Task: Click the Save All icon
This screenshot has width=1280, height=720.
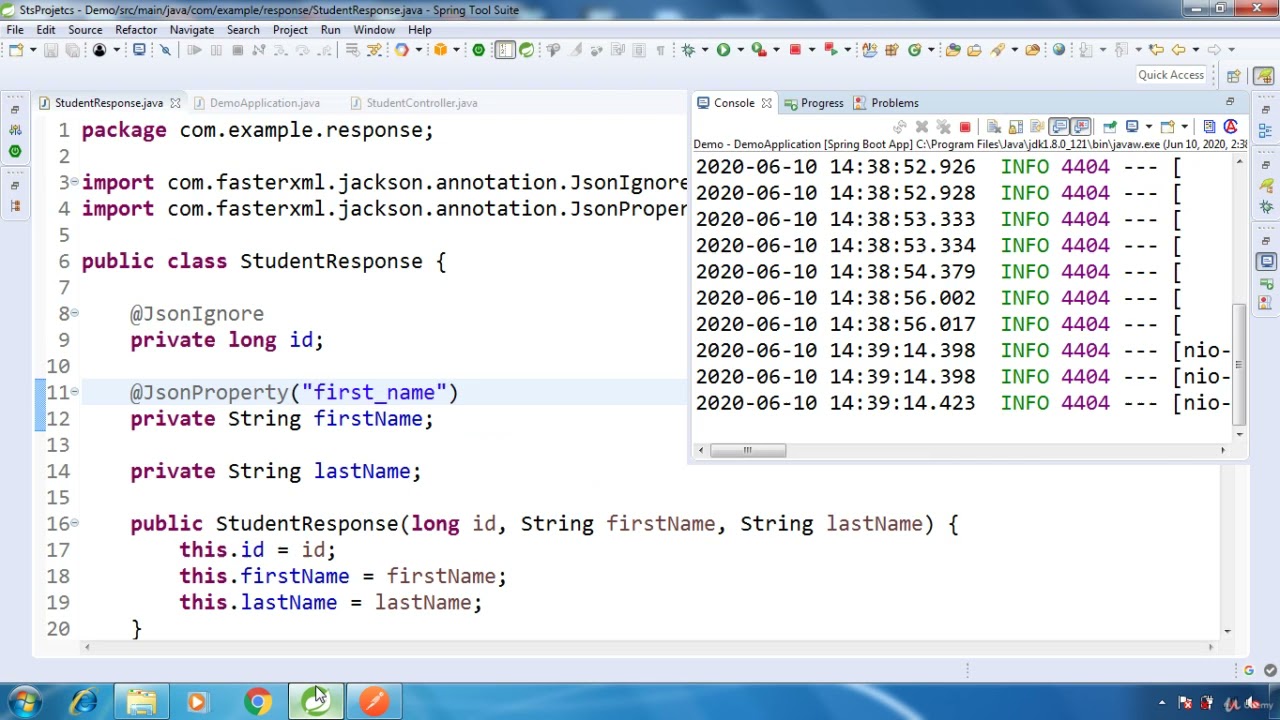Action: coord(72,50)
